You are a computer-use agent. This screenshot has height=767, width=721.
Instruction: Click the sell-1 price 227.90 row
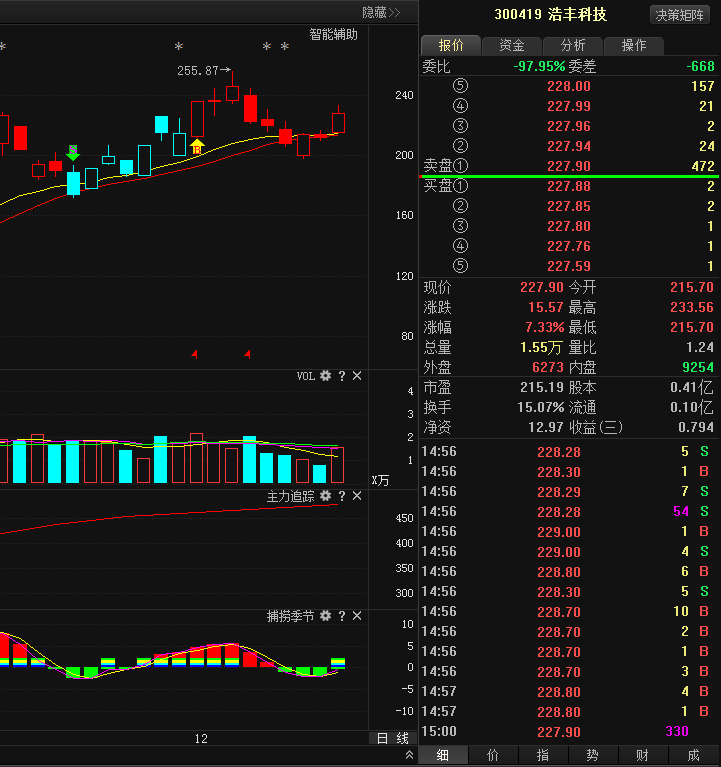click(568, 165)
